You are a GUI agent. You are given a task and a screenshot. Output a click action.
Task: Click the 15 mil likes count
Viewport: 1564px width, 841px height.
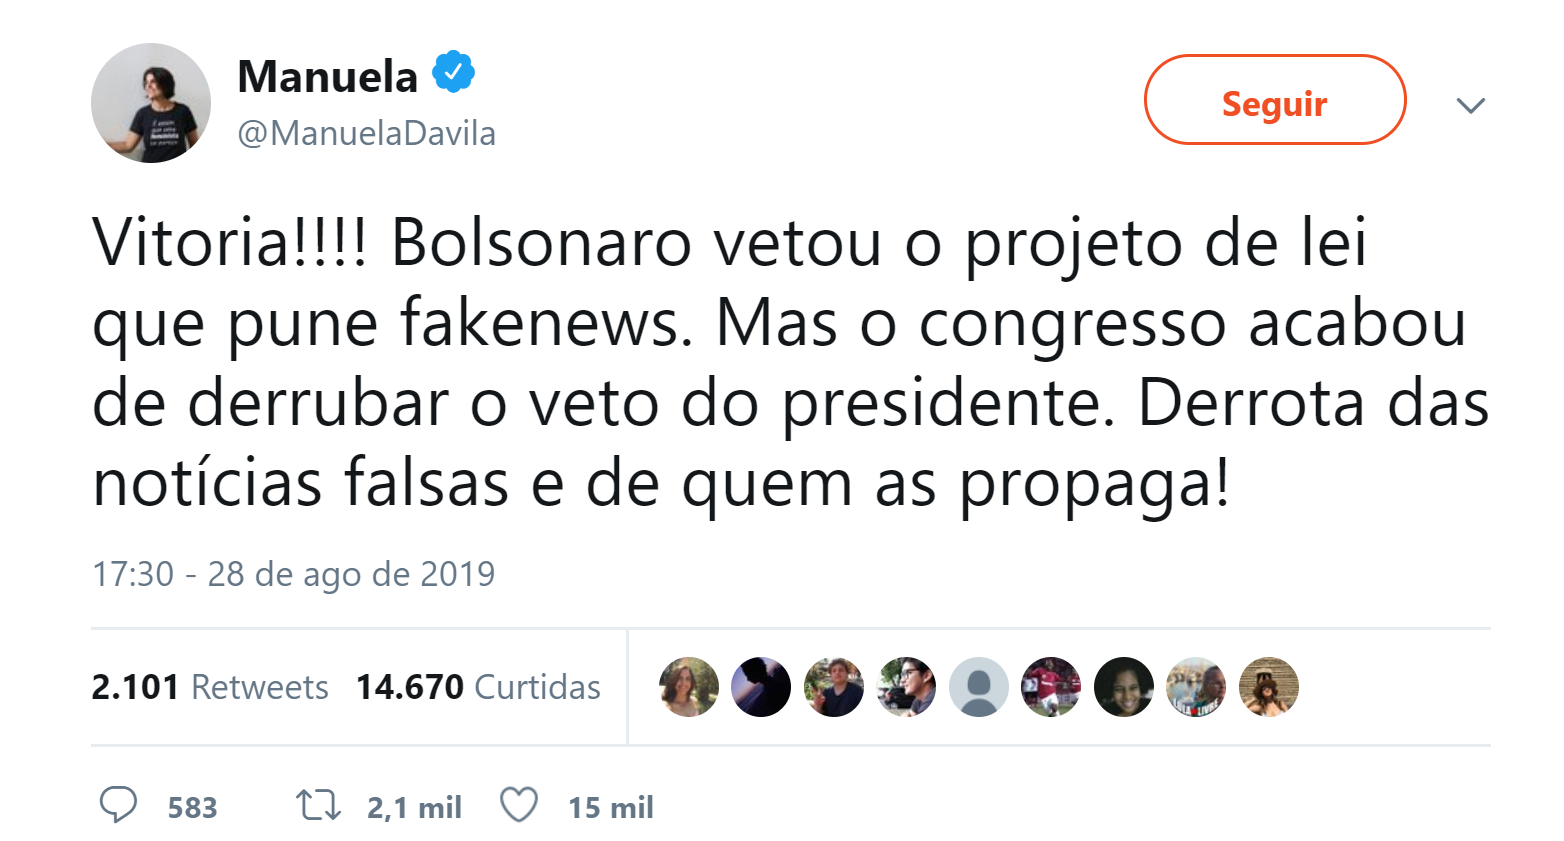pos(610,807)
